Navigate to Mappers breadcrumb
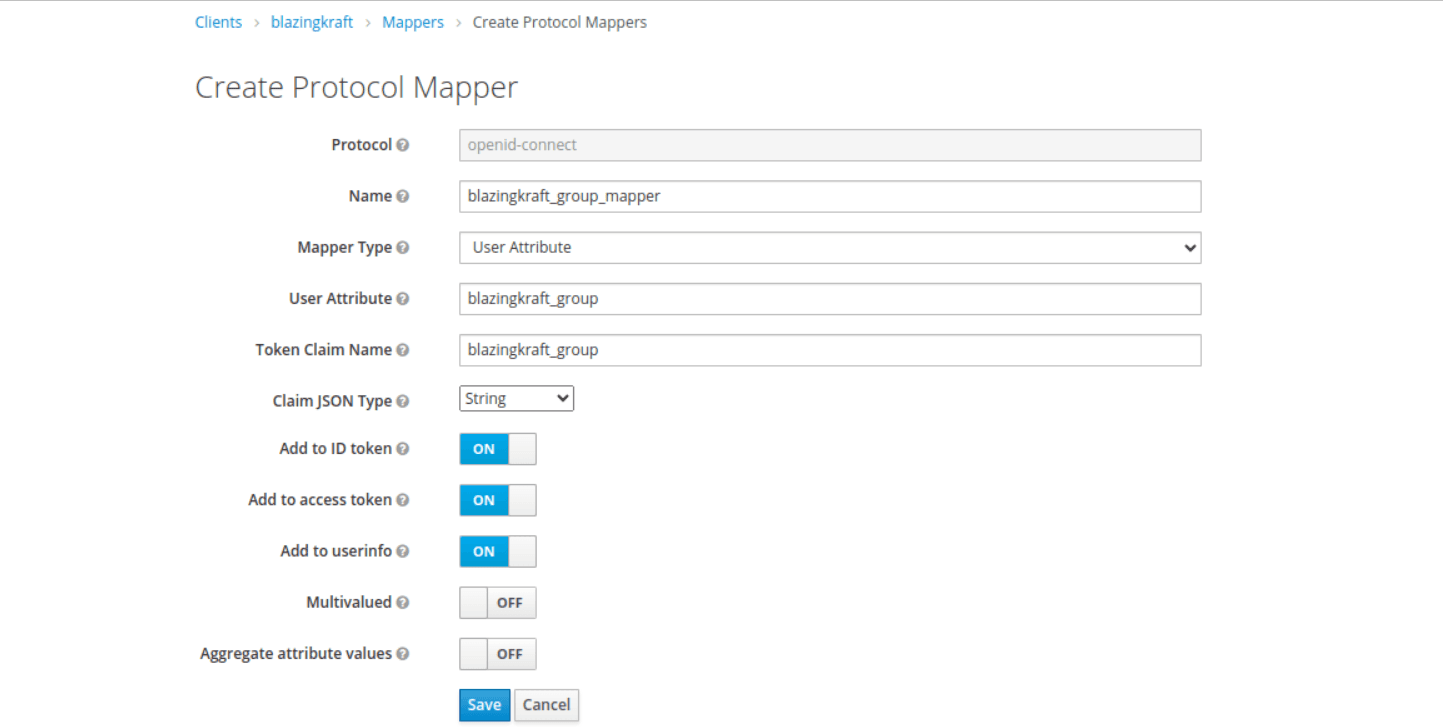The height and width of the screenshot is (727, 1443). (x=412, y=22)
